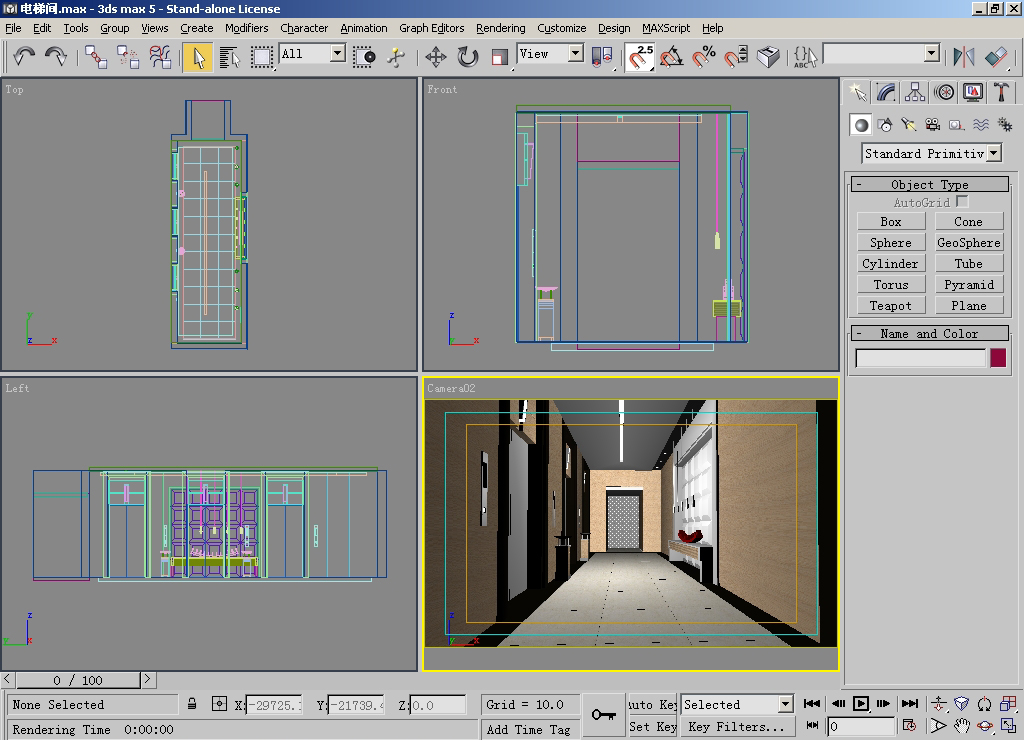This screenshot has width=1024, height=740.
Task: Open the Rendering menu
Action: (x=500, y=28)
